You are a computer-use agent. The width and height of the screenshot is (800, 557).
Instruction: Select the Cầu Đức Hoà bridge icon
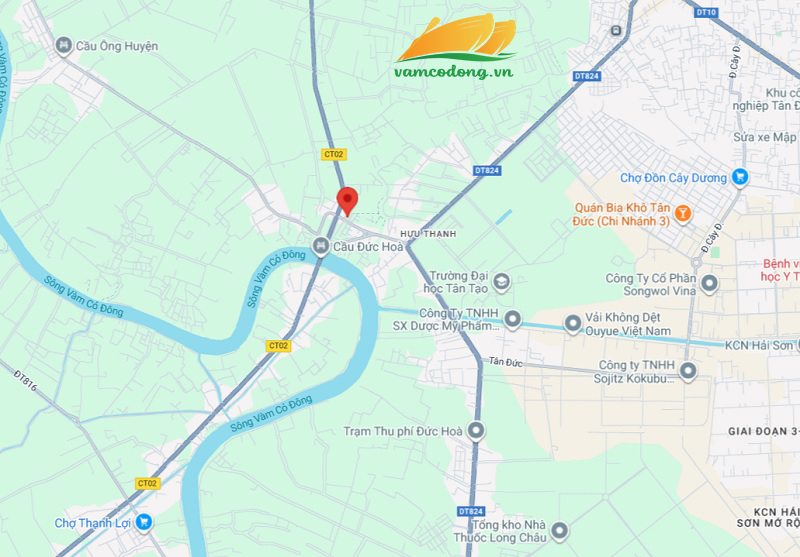tap(320, 247)
